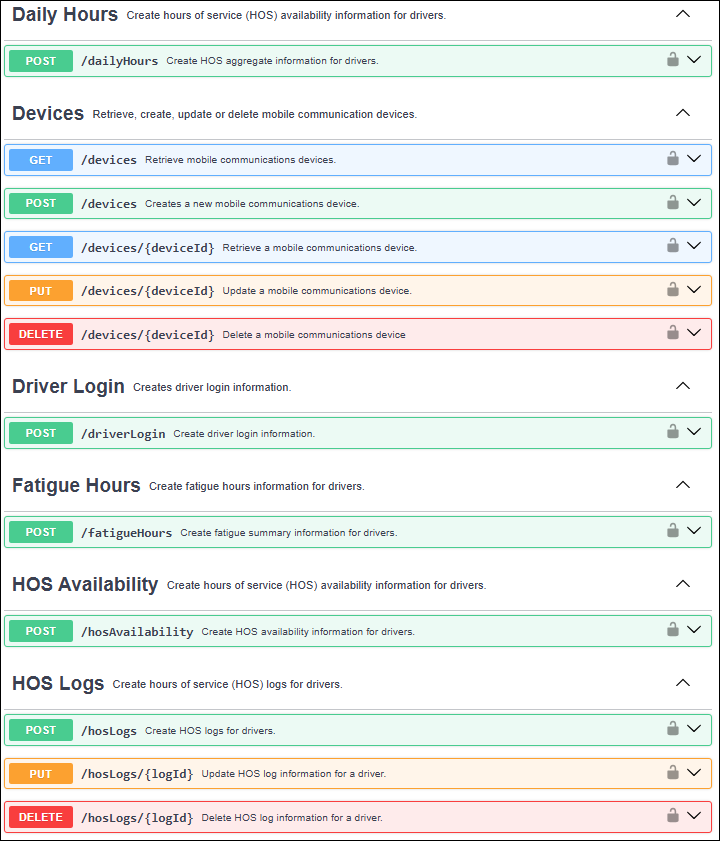The image size is (720, 841).
Task: Expand POST /fatigueHours with its down arrow
Action: [694, 531]
